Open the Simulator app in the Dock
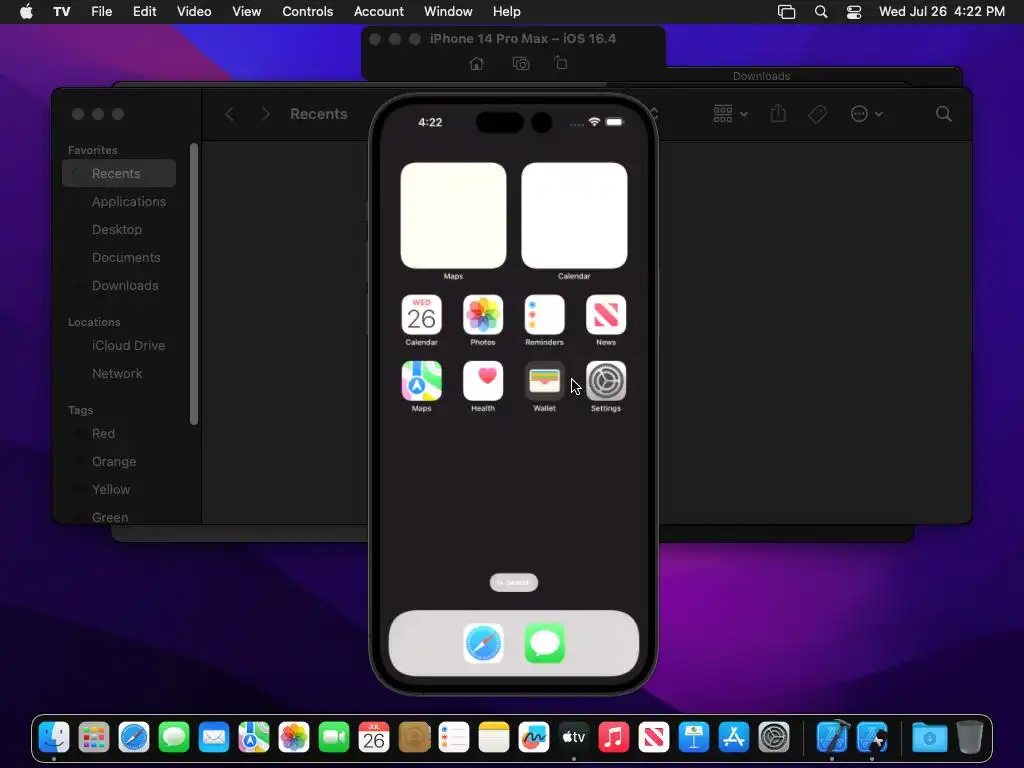The image size is (1024, 768). (872, 738)
